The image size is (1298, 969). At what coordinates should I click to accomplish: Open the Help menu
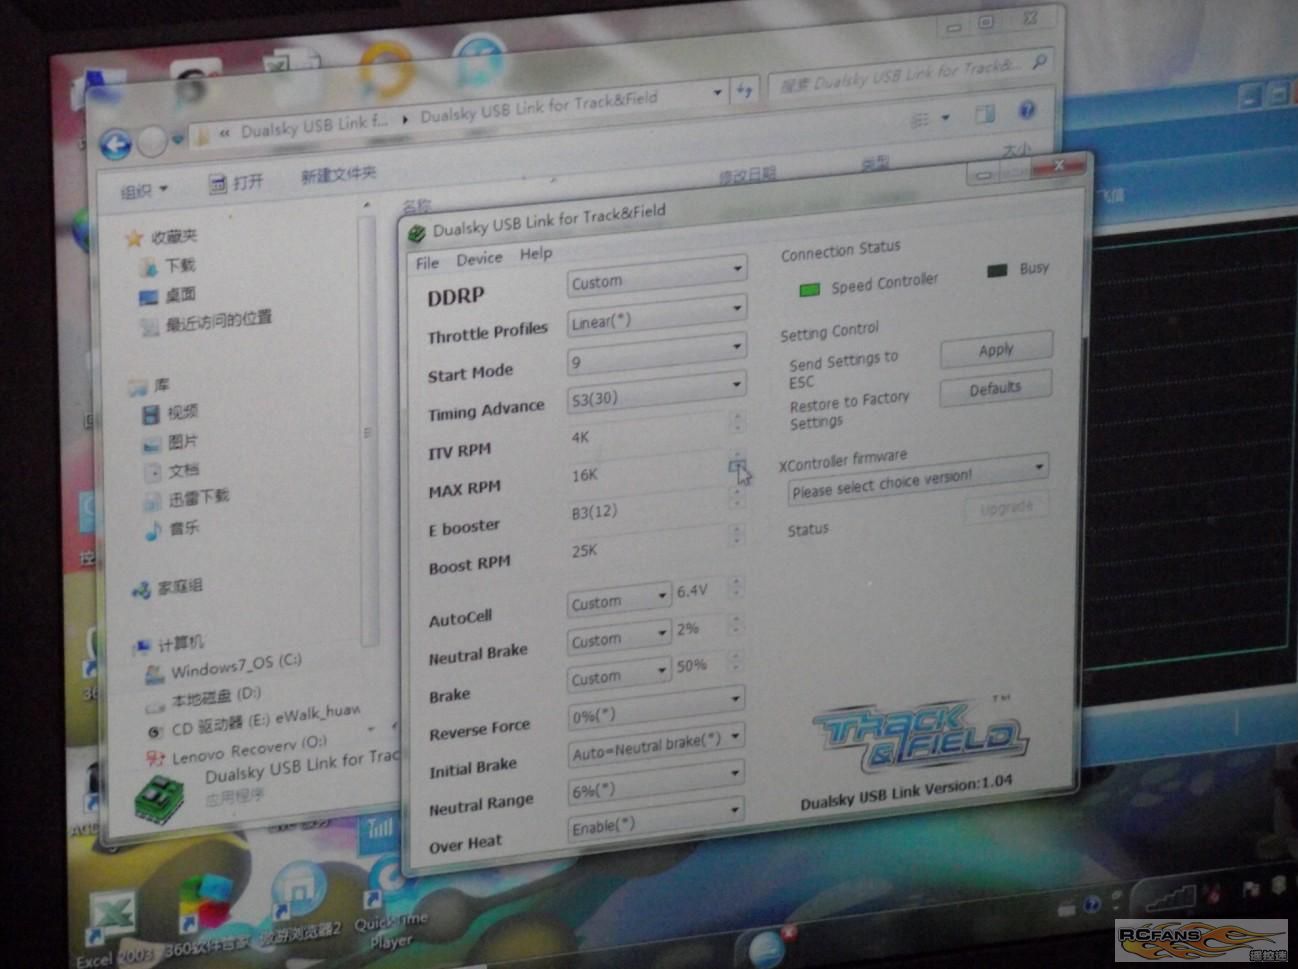[536, 254]
